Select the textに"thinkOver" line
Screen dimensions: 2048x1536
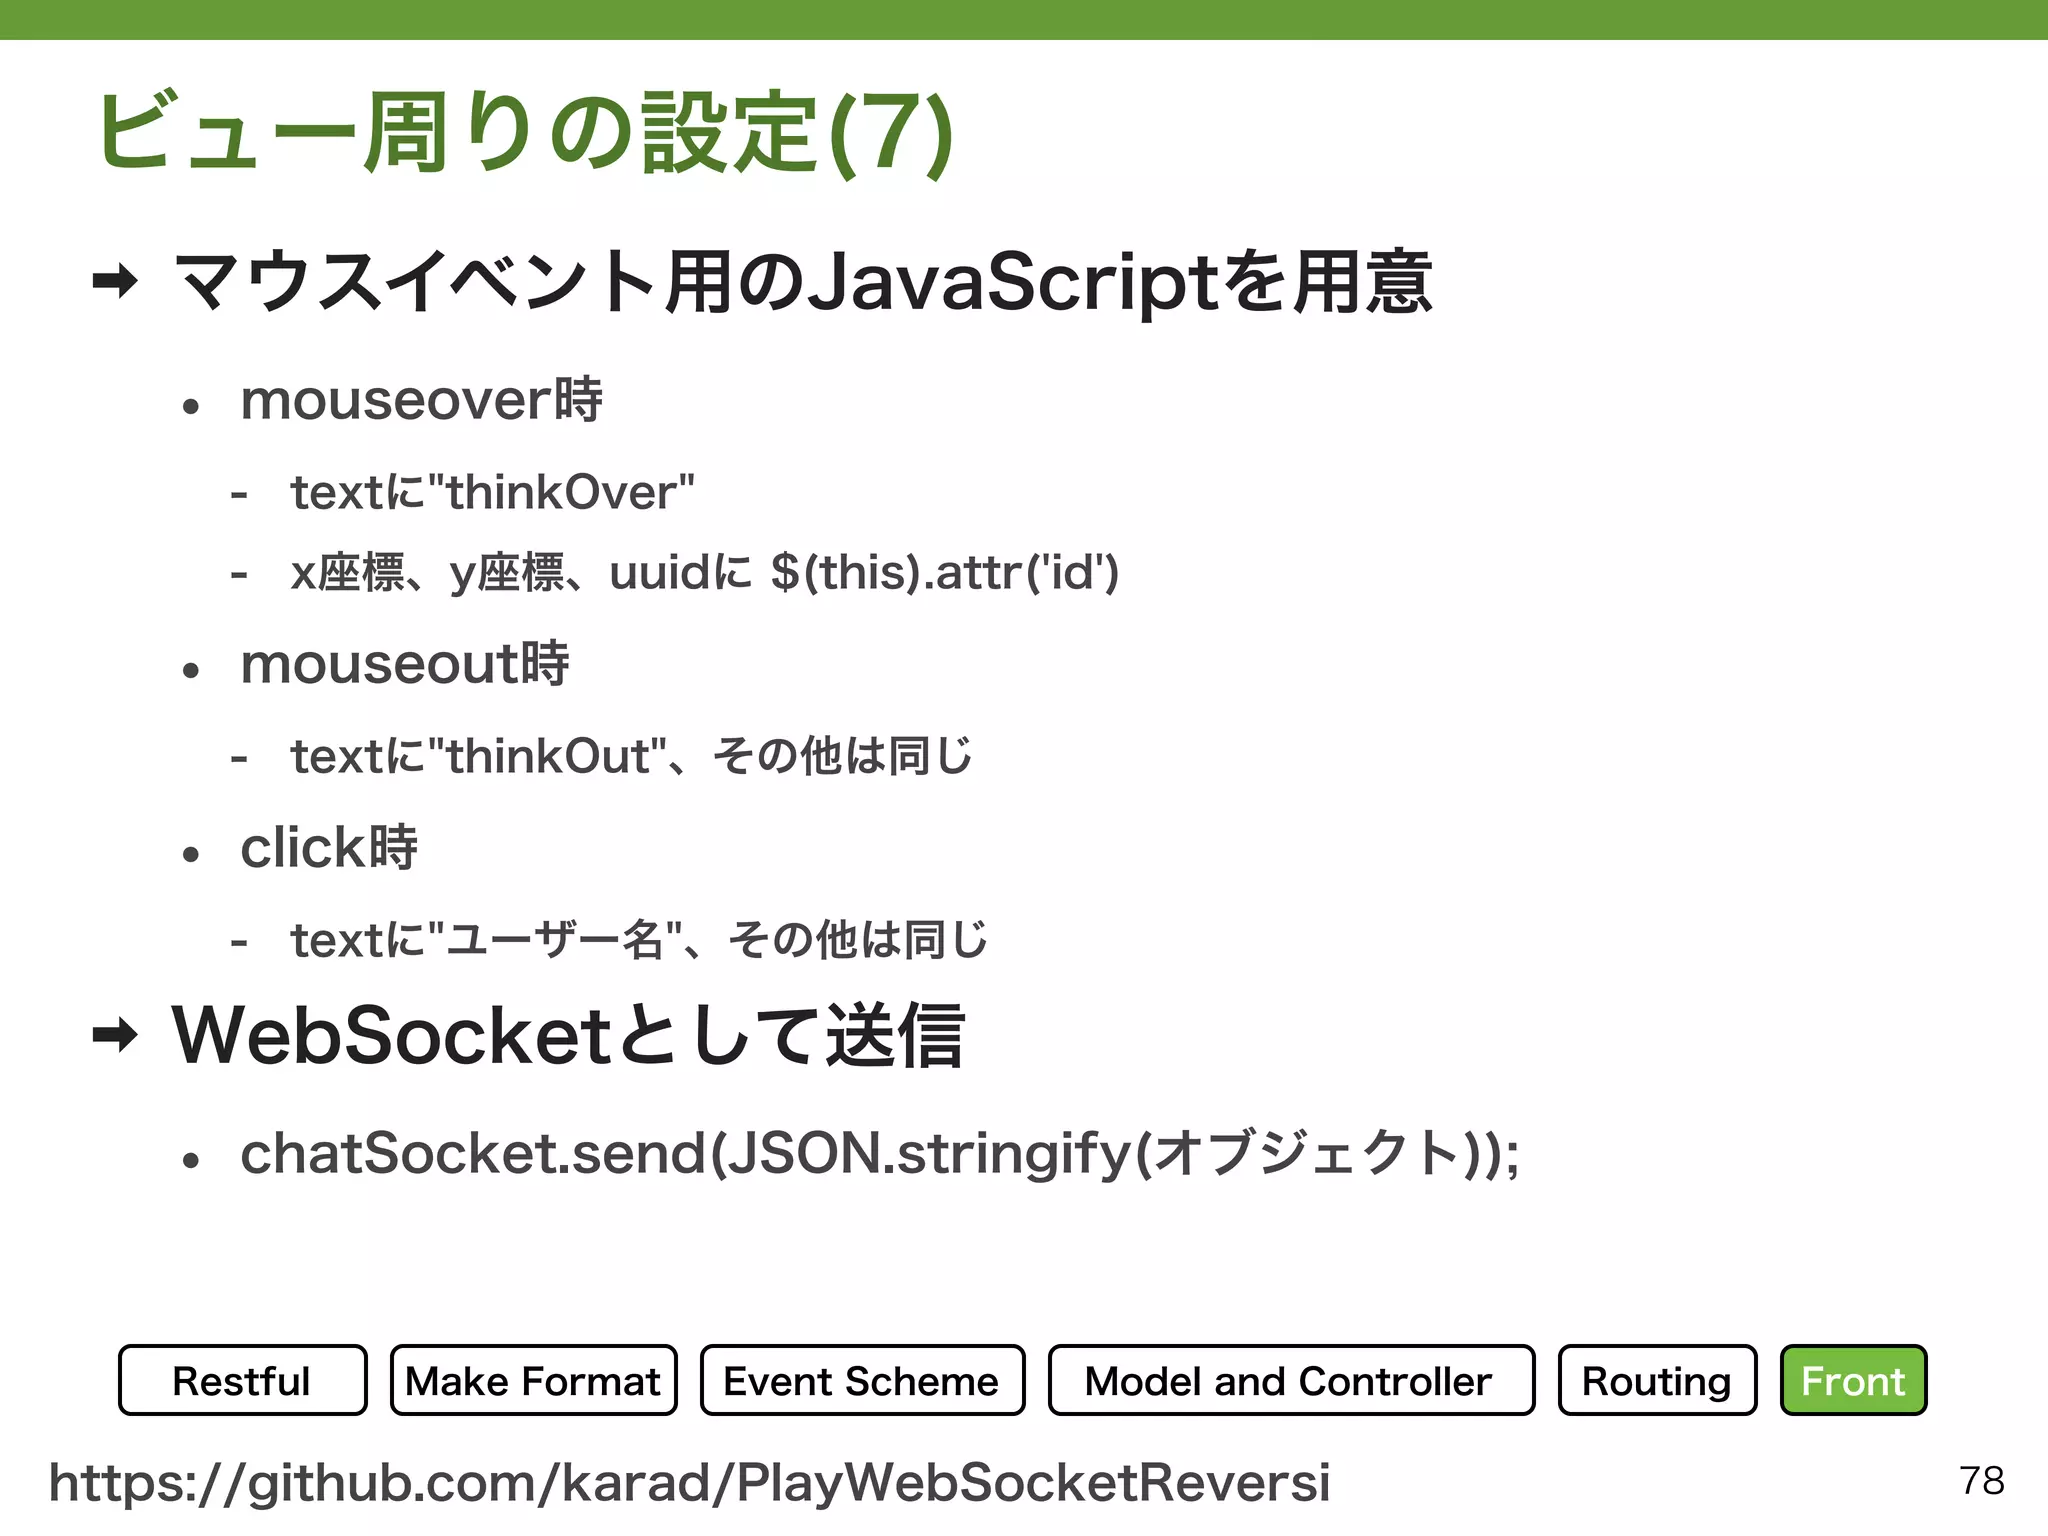click(492, 492)
